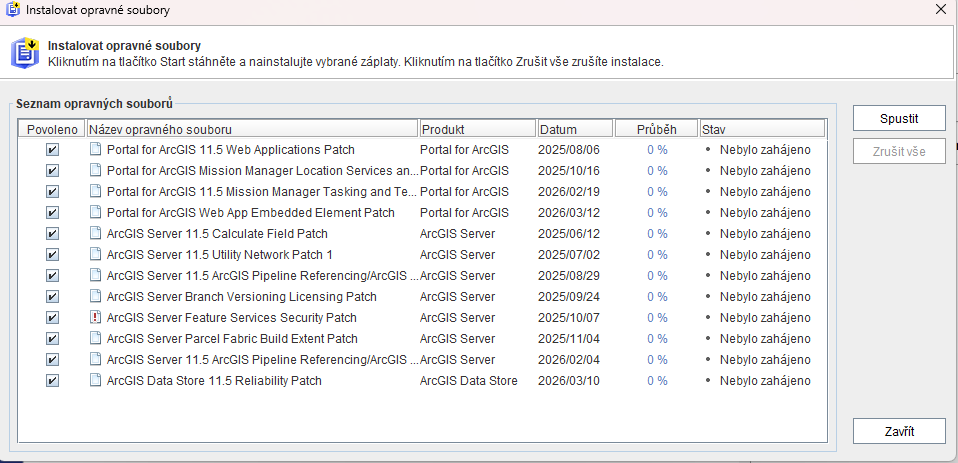Click the ArcGIS Data Store product cell
The height and width of the screenshot is (463, 958).
[469, 381]
